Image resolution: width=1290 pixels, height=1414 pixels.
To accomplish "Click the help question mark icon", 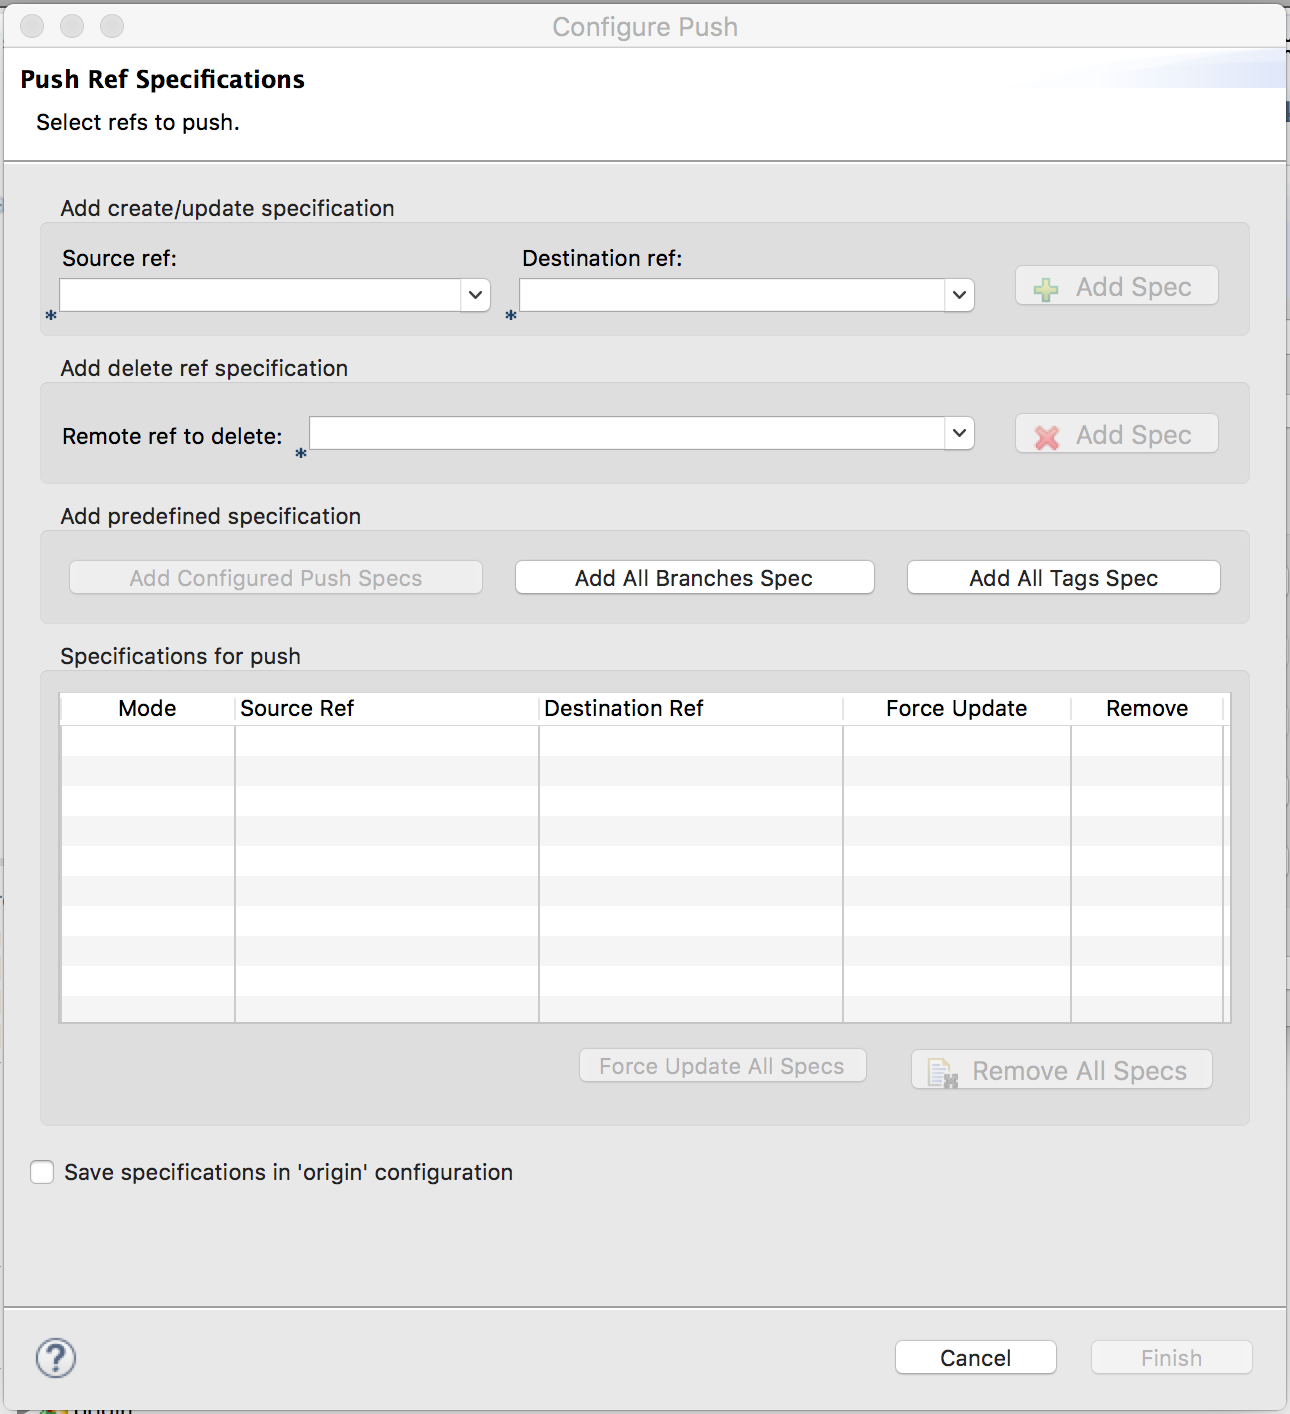I will (x=56, y=1357).
